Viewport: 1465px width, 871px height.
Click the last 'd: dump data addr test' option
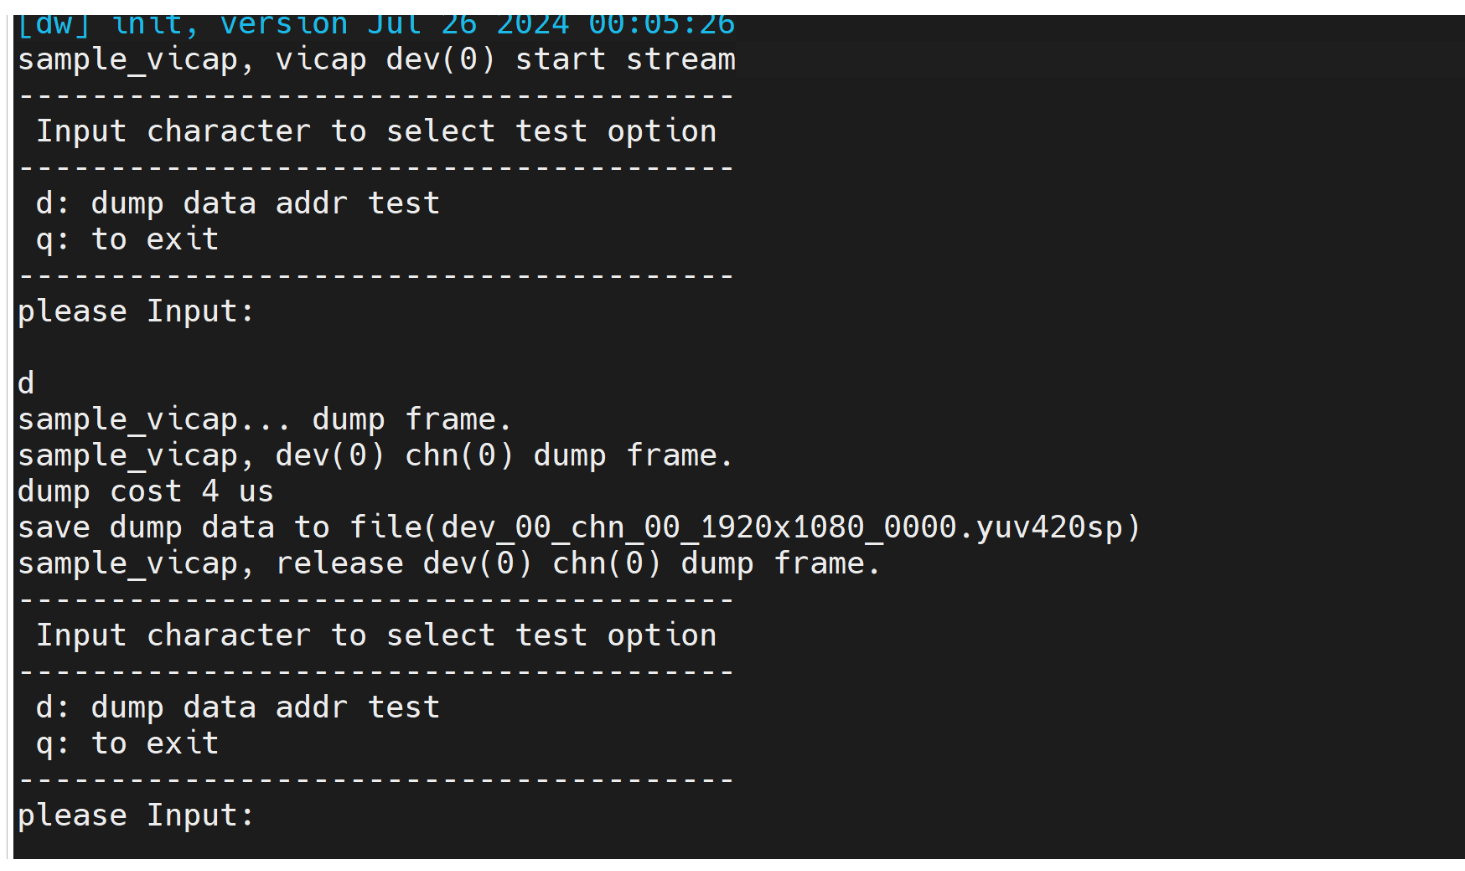pyautogui.click(x=238, y=708)
